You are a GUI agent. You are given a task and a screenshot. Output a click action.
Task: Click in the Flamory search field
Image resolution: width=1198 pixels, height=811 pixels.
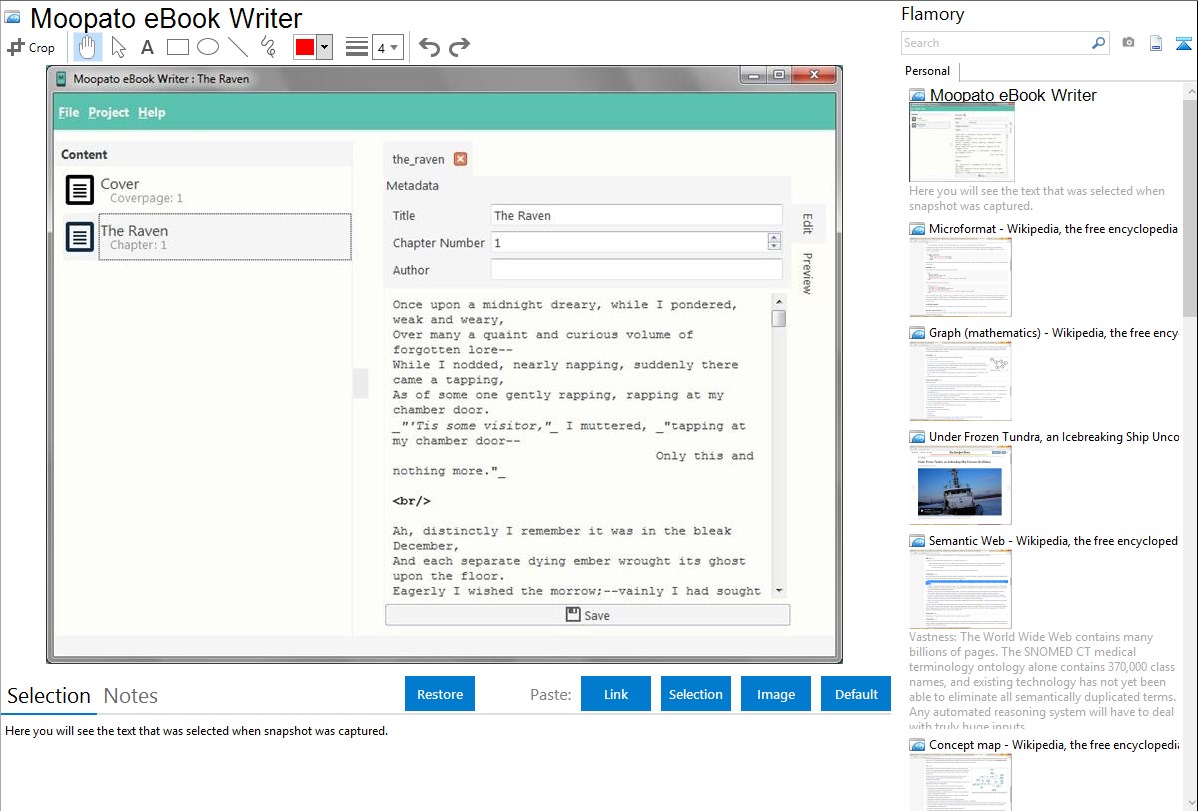(x=995, y=43)
